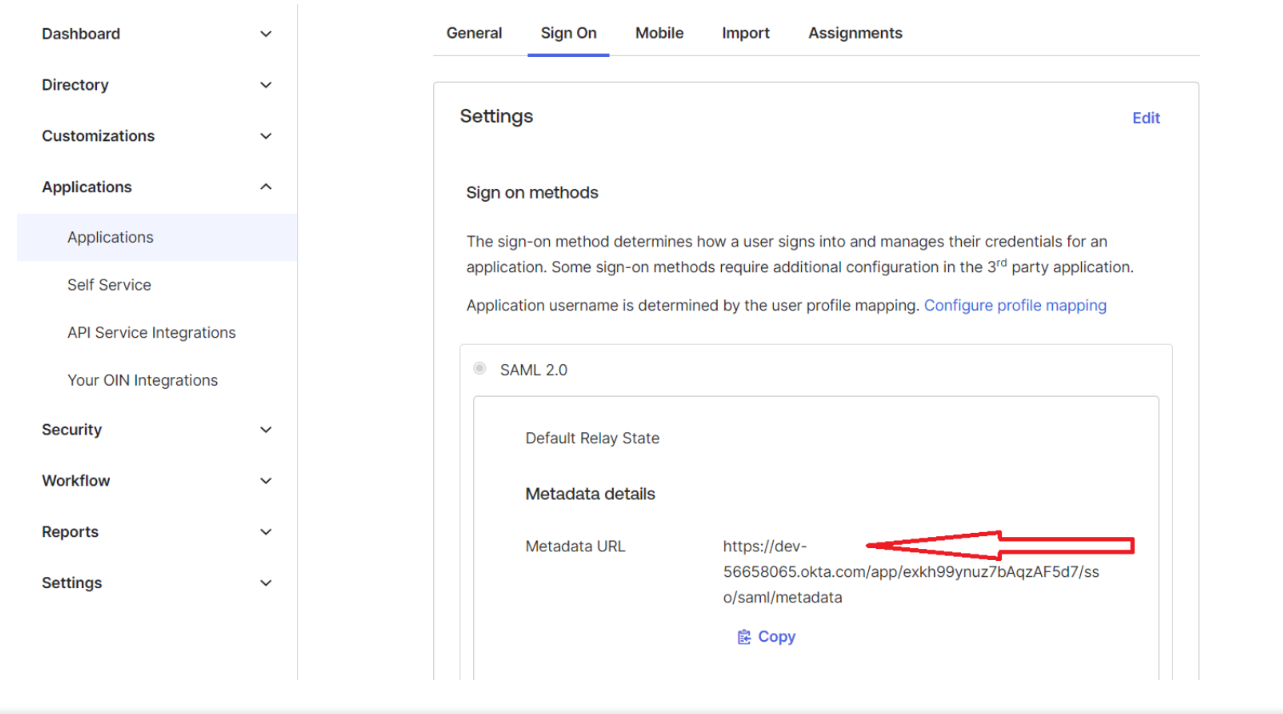Click Edit in Settings panel
The image size is (1283, 714).
tap(1145, 118)
